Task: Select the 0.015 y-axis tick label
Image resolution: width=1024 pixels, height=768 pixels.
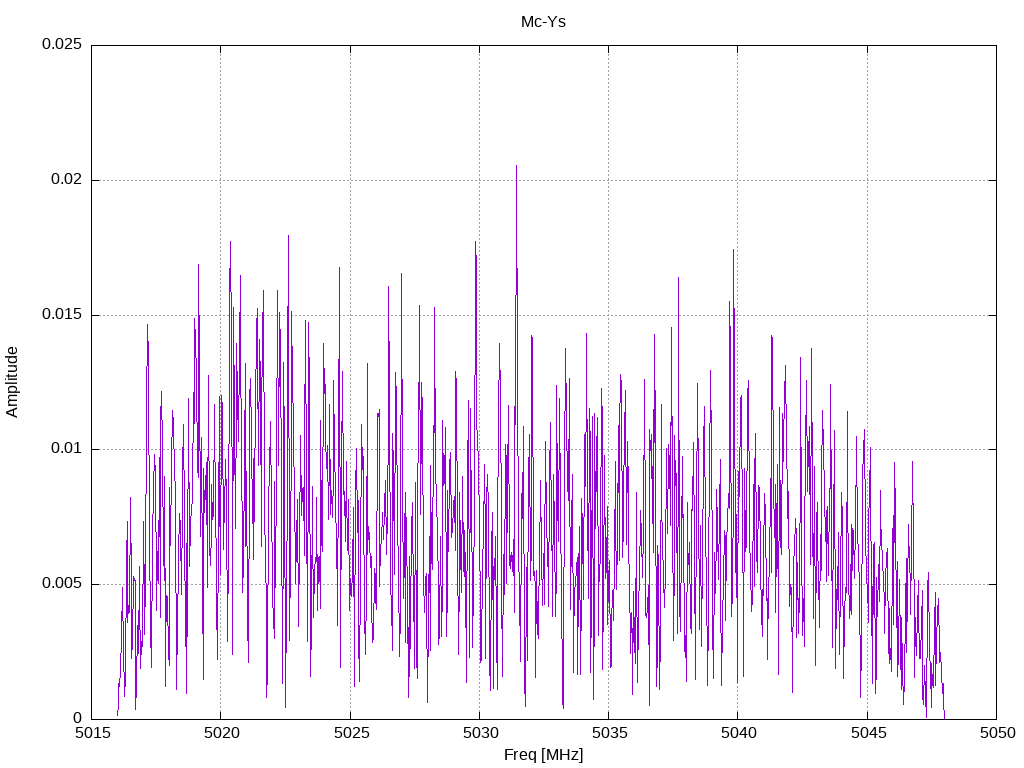Action: pos(62,314)
